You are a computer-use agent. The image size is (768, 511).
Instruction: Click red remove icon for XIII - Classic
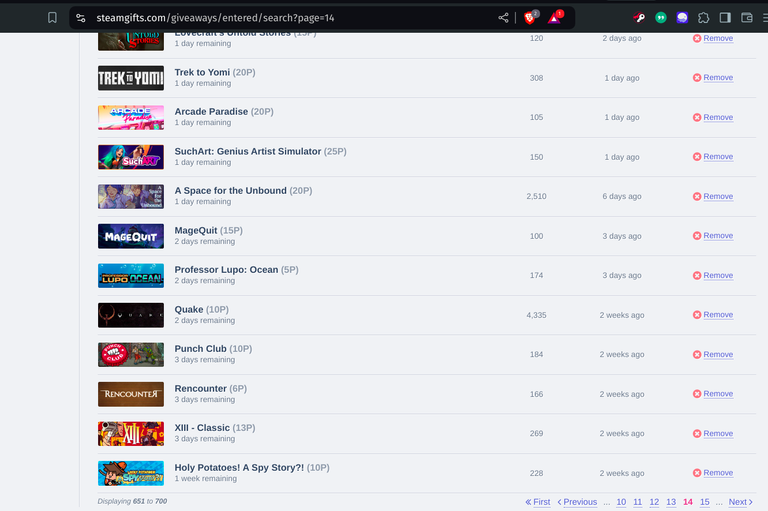coord(697,434)
